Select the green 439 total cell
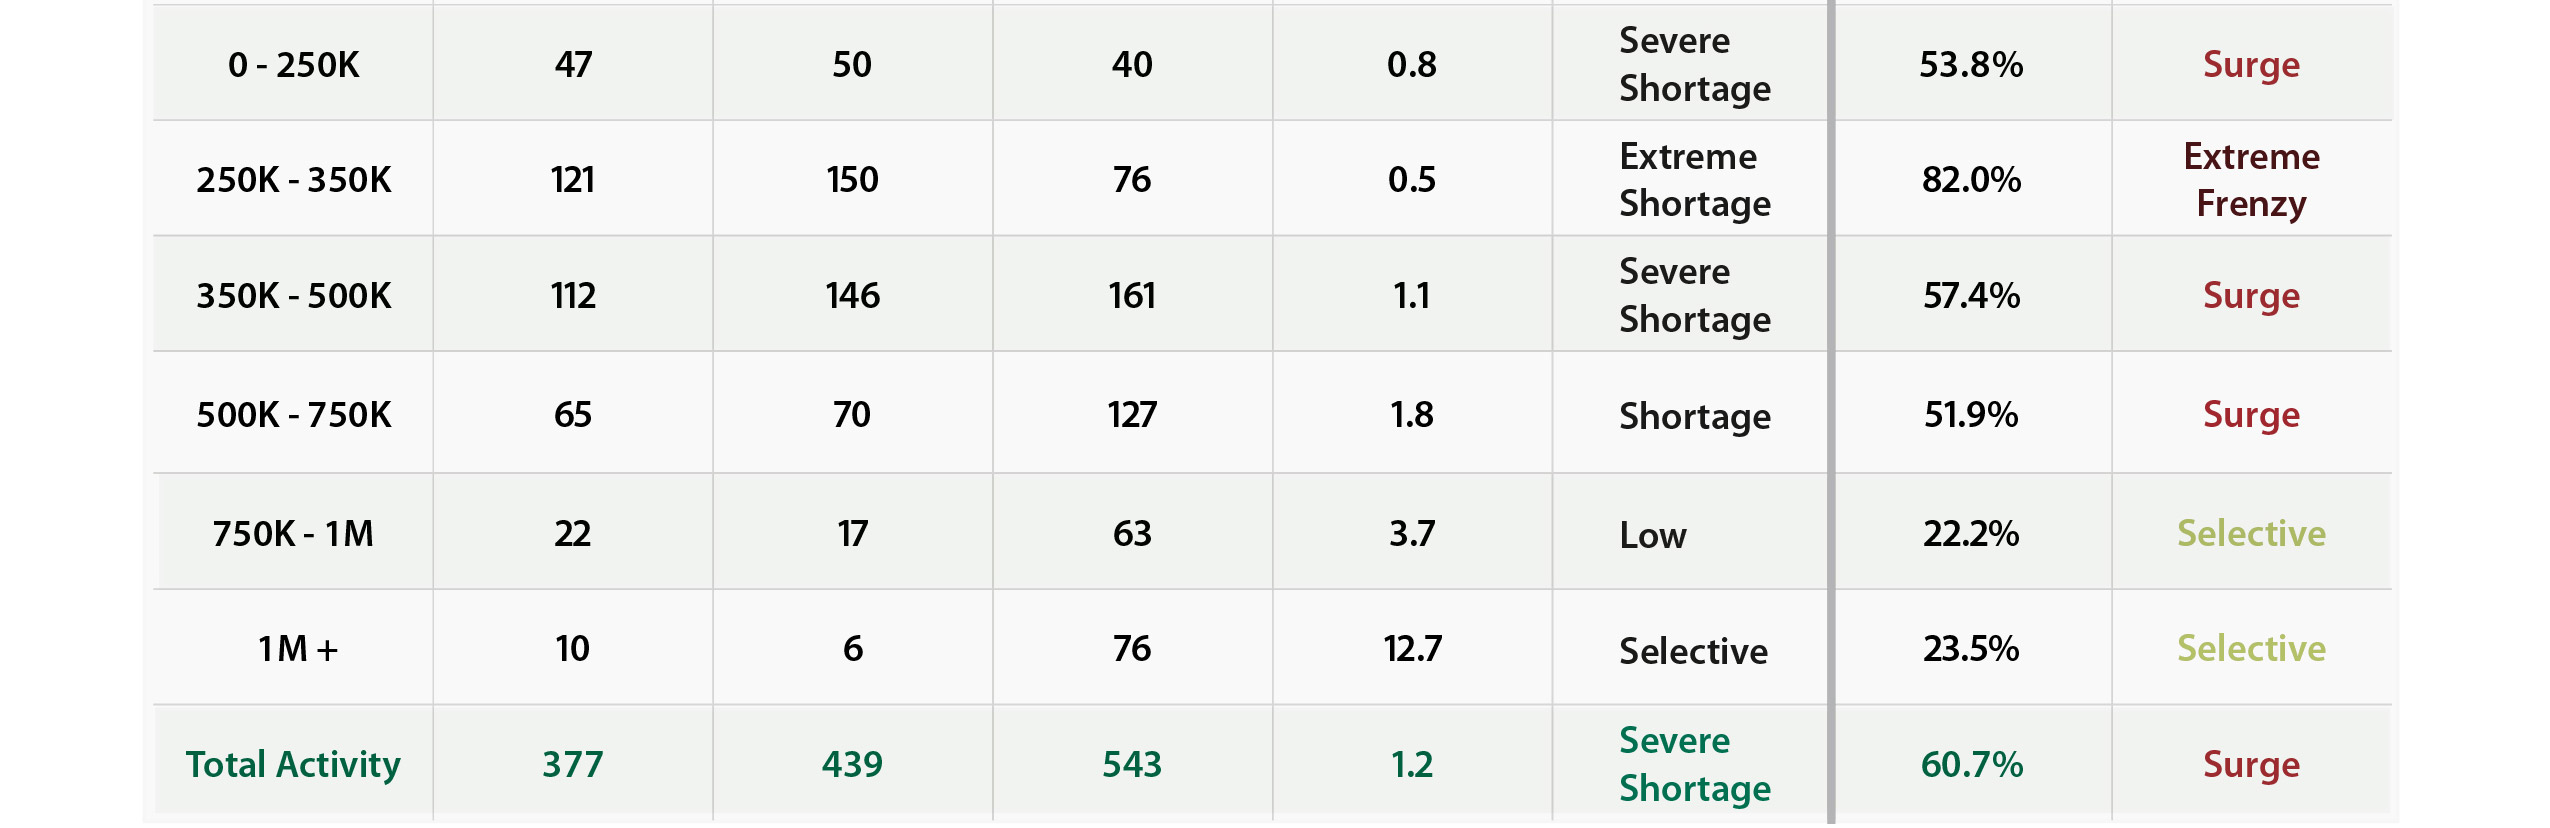This screenshot has width=2550, height=828. pos(852,765)
